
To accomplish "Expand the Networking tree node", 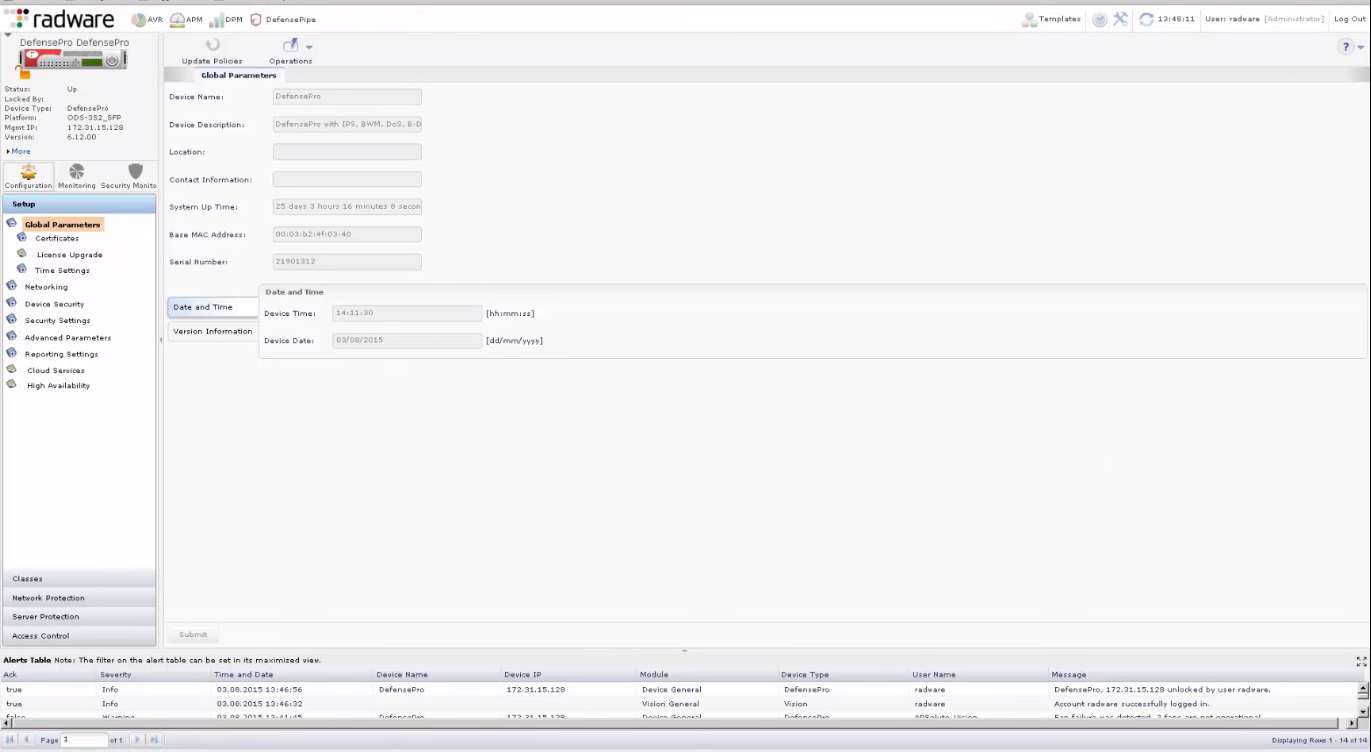I will pyautogui.click(x=11, y=287).
